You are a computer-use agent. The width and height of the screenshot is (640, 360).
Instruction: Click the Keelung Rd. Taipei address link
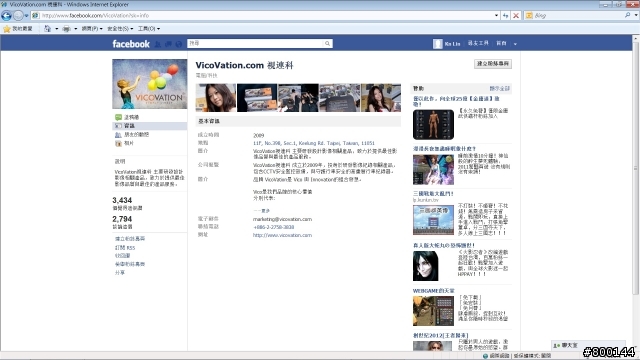(x=313, y=143)
